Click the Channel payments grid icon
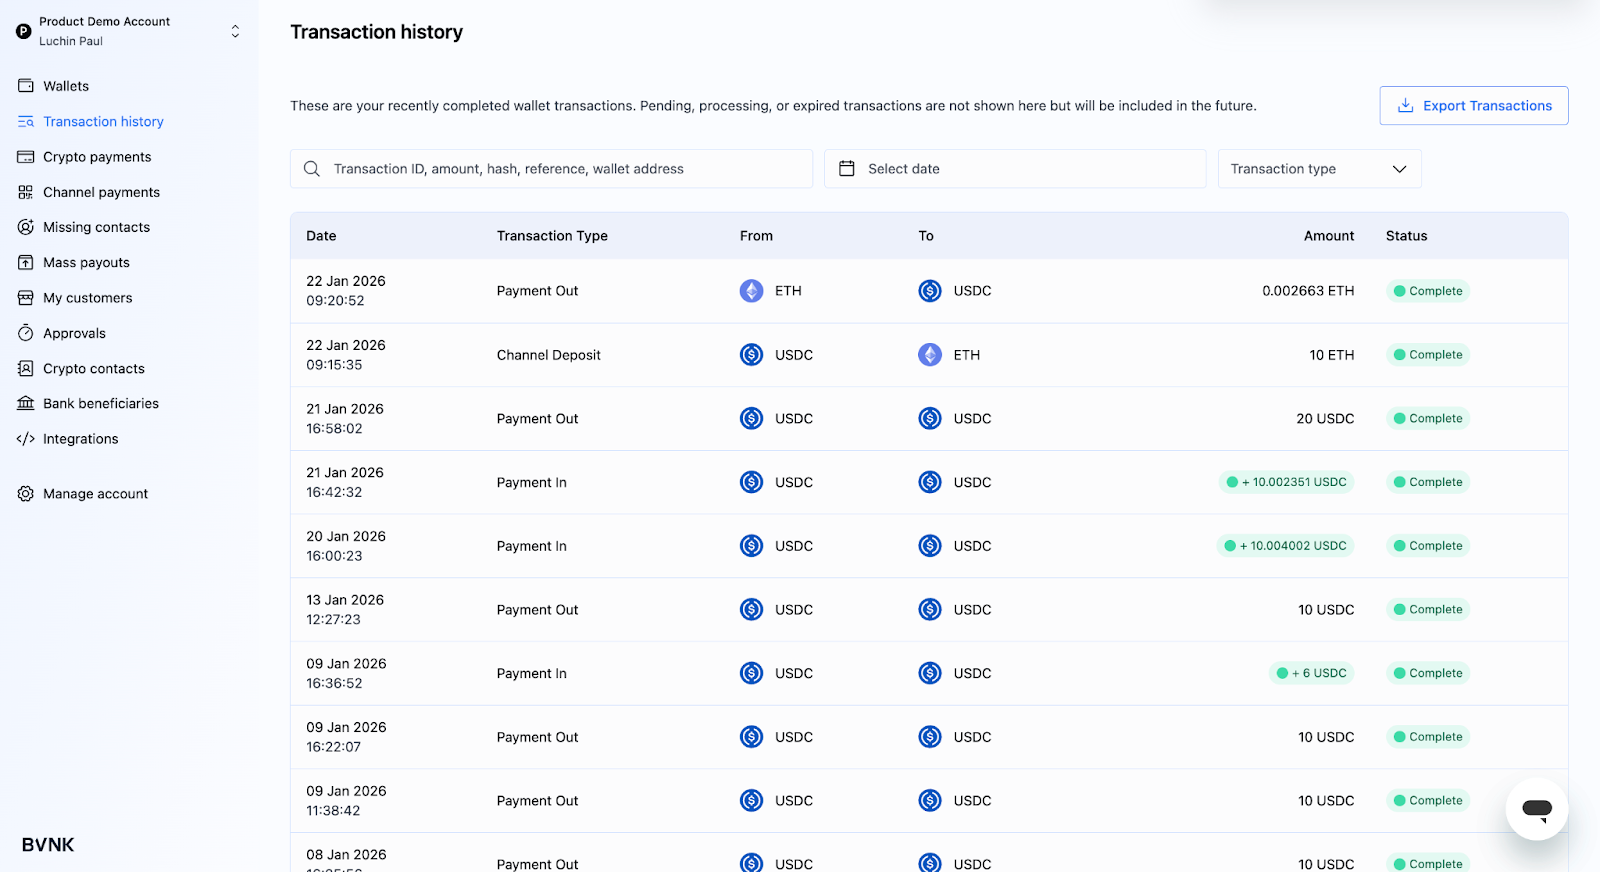 click(x=26, y=192)
